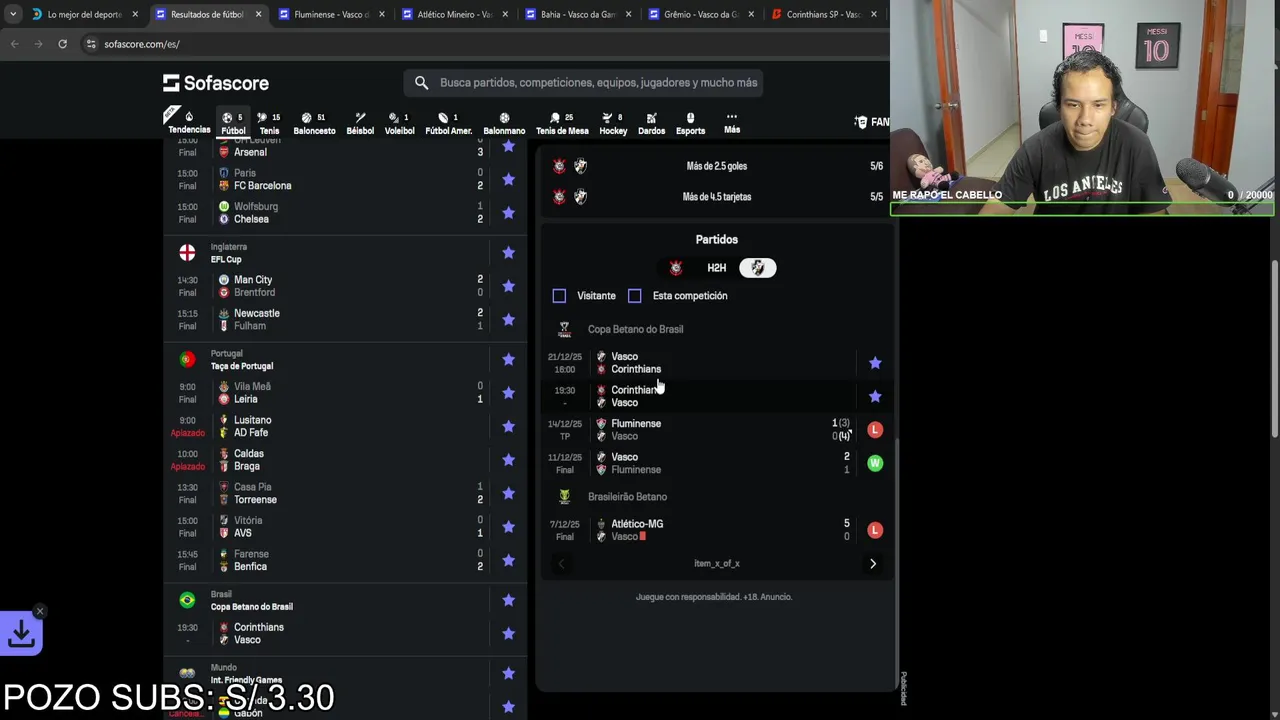Image resolution: width=1280 pixels, height=720 pixels.
Task: Favorite the Taça de Portugal competition star
Action: pyautogui.click(x=508, y=359)
